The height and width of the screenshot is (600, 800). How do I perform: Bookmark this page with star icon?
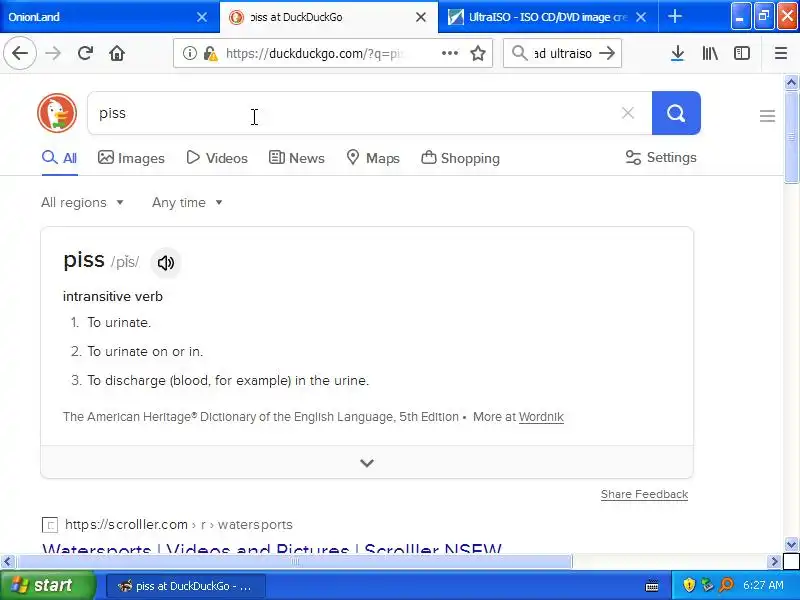(x=478, y=53)
